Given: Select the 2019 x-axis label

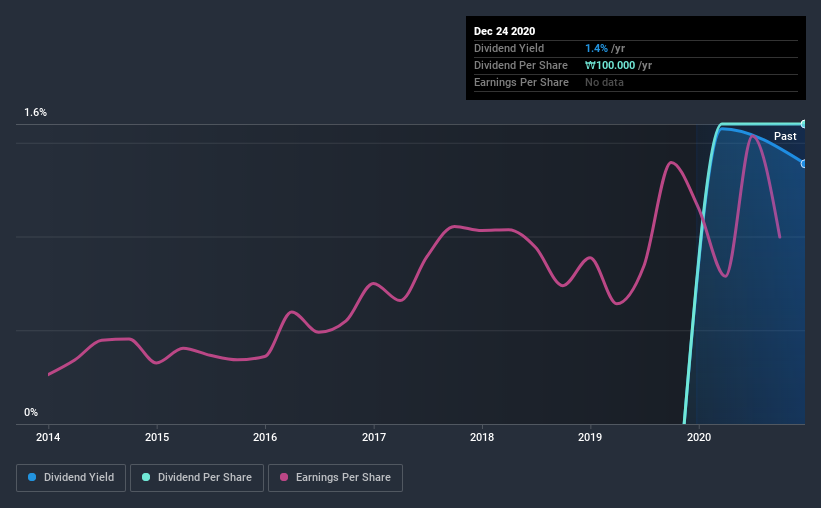Looking at the screenshot, I should (590, 437).
